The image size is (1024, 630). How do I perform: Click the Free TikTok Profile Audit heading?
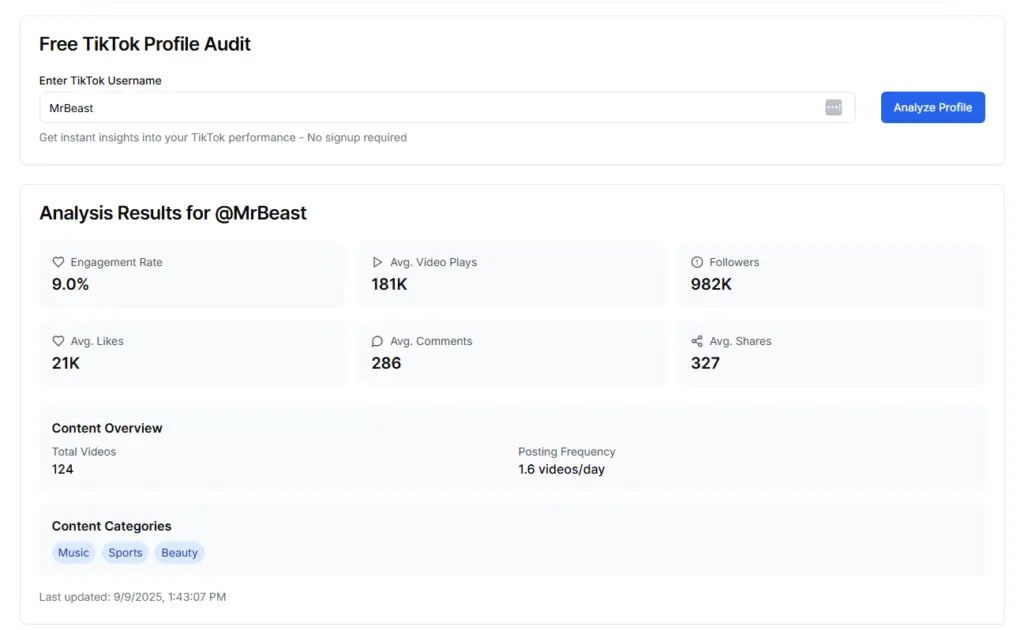(144, 44)
